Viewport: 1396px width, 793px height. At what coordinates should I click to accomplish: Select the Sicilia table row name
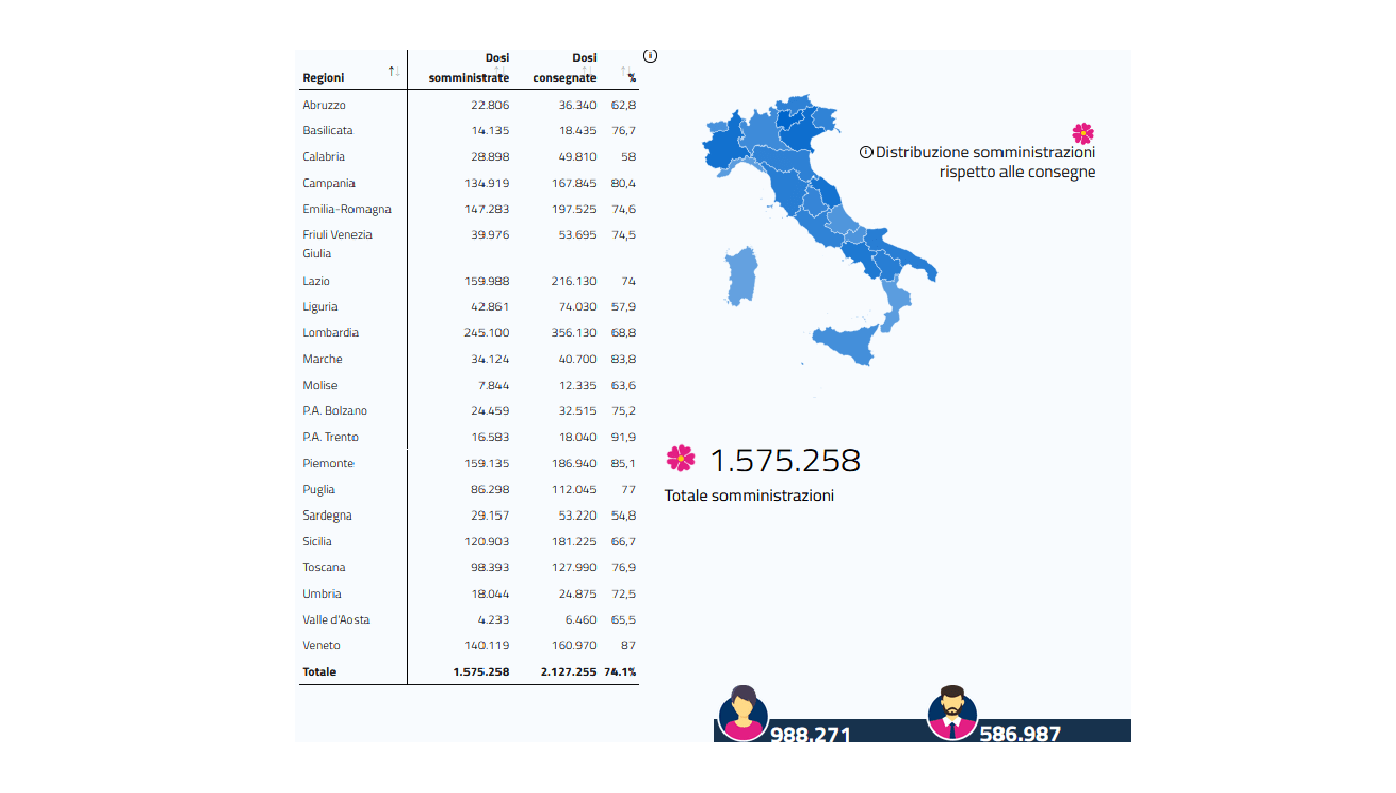317,541
